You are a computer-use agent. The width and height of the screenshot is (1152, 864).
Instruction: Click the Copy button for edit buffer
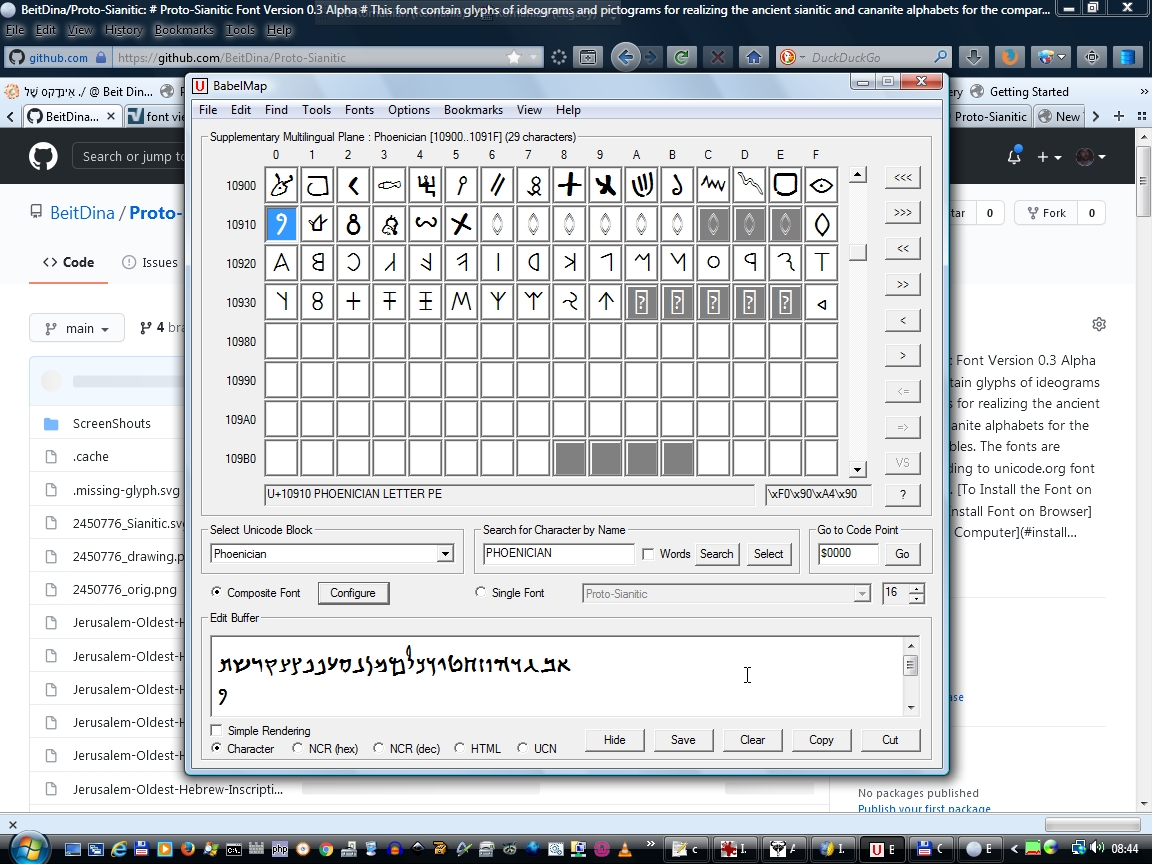click(x=821, y=740)
